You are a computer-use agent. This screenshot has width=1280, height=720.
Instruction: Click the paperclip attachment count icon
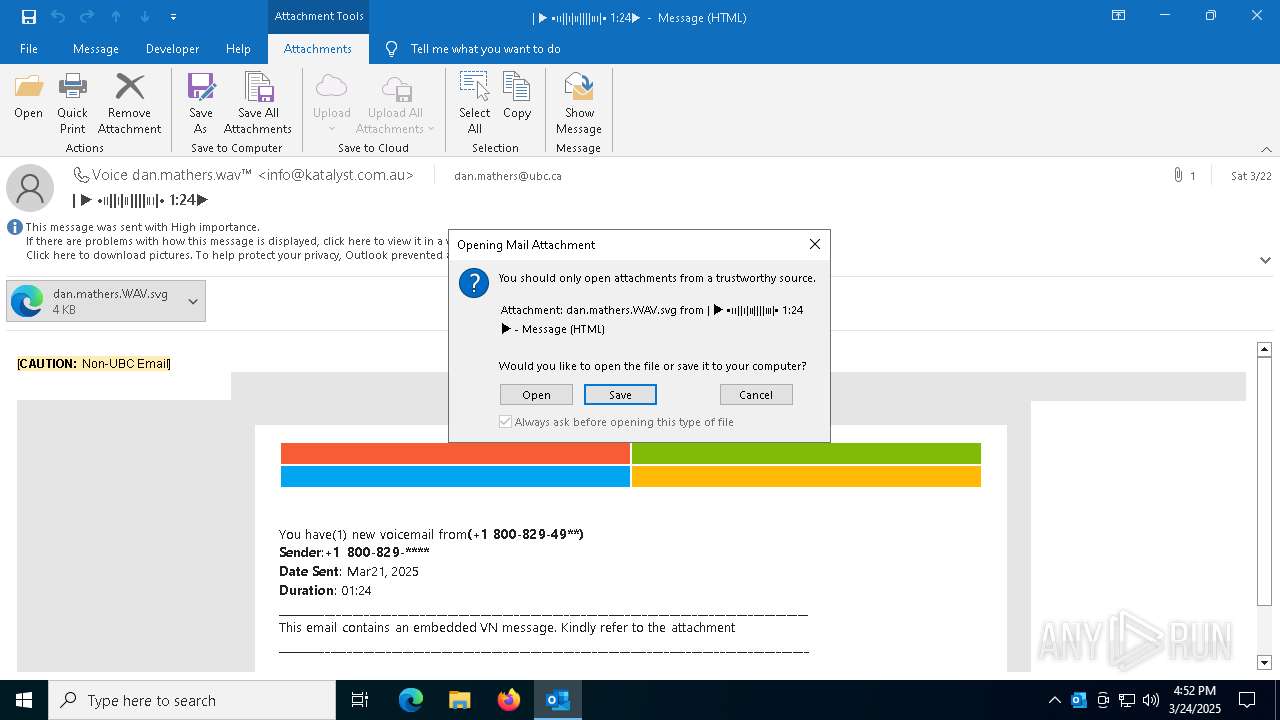tap(1178, 175)
